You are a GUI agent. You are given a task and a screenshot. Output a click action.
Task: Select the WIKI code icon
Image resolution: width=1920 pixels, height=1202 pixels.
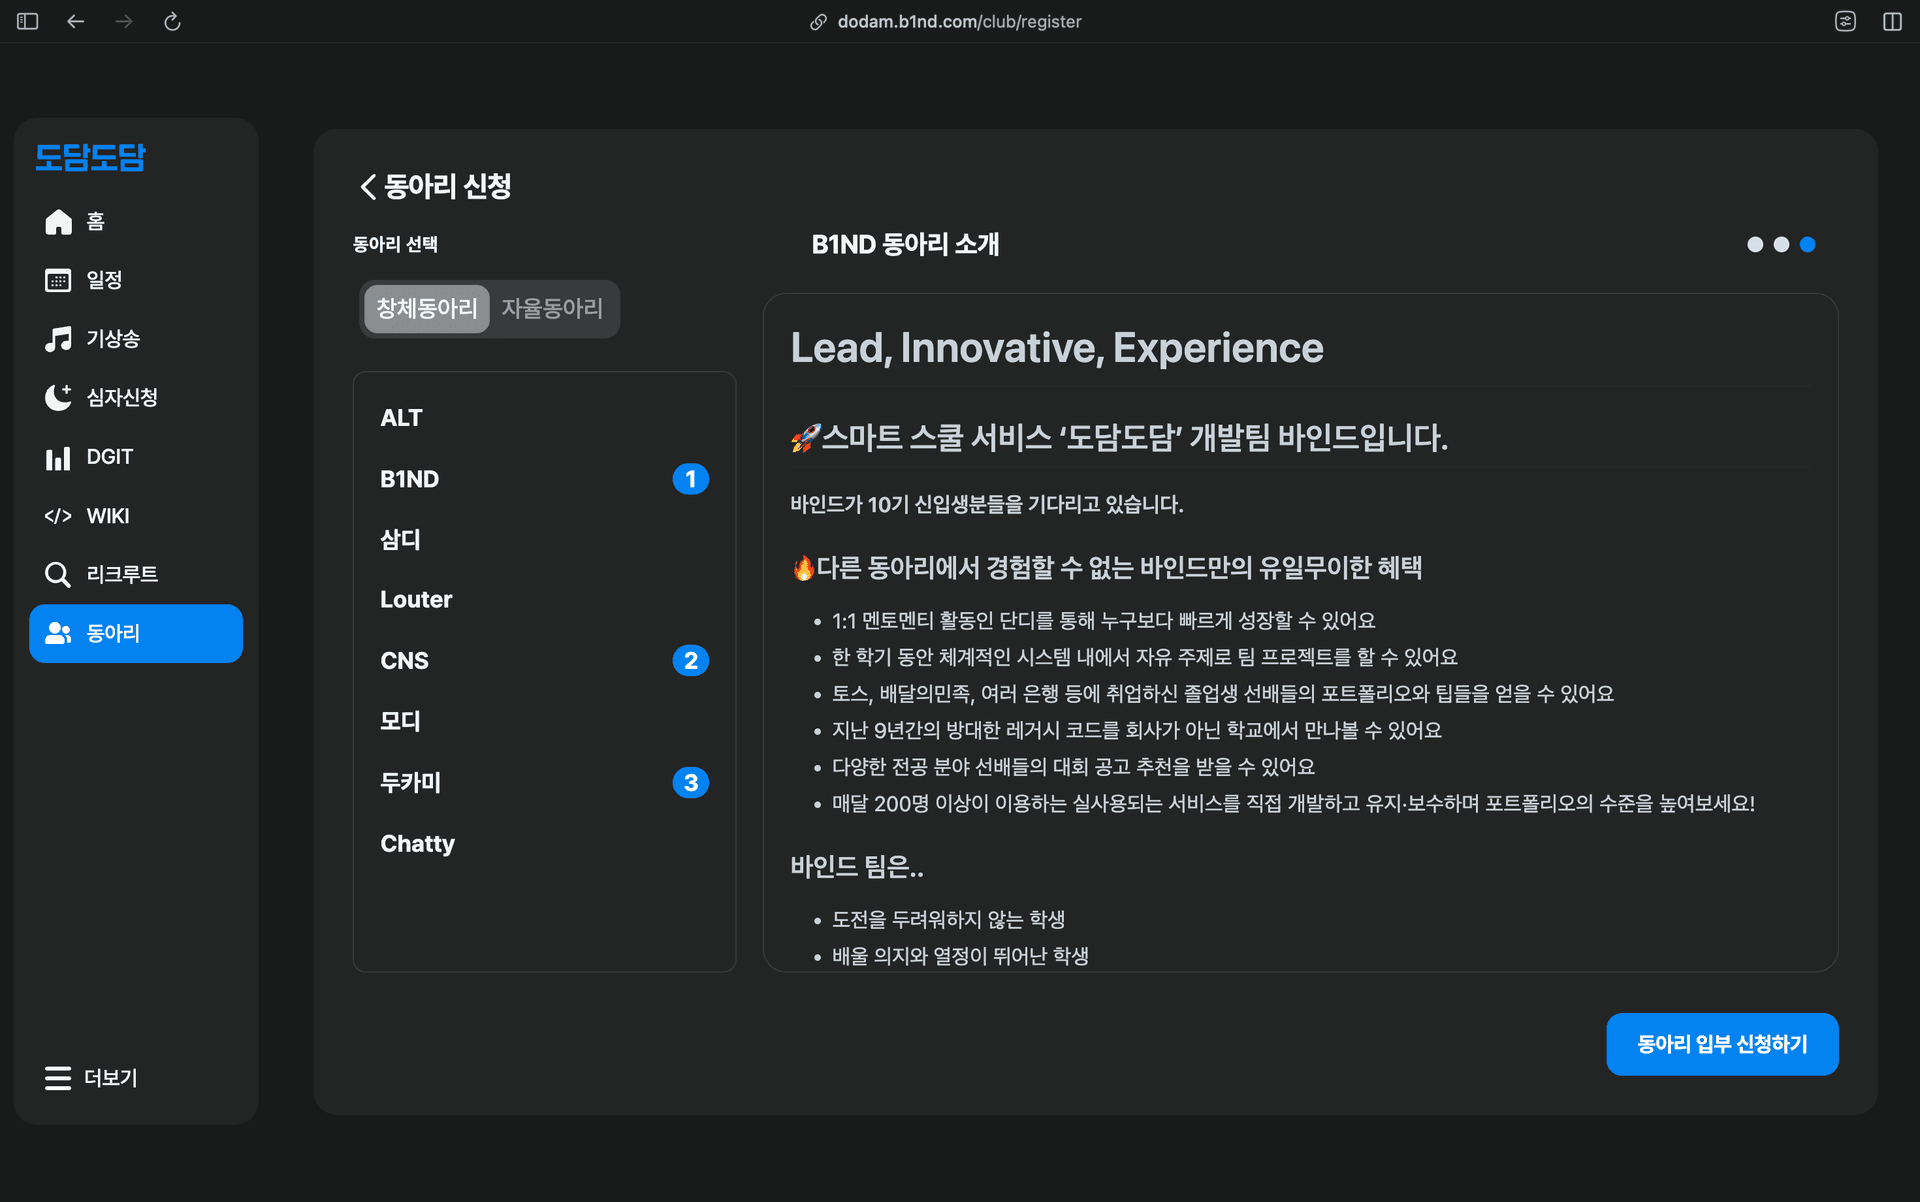[58, 515]
